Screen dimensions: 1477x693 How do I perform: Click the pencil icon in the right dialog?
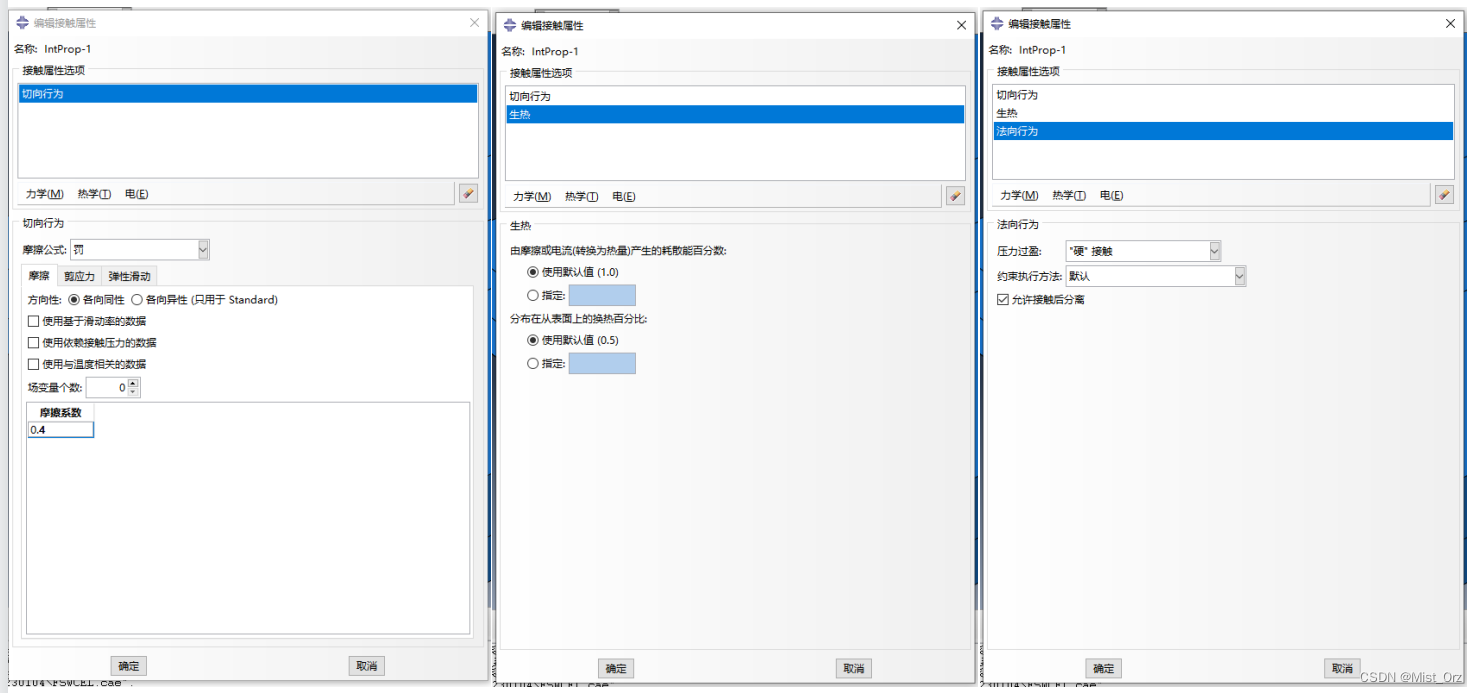click(x=1443, y=195)
